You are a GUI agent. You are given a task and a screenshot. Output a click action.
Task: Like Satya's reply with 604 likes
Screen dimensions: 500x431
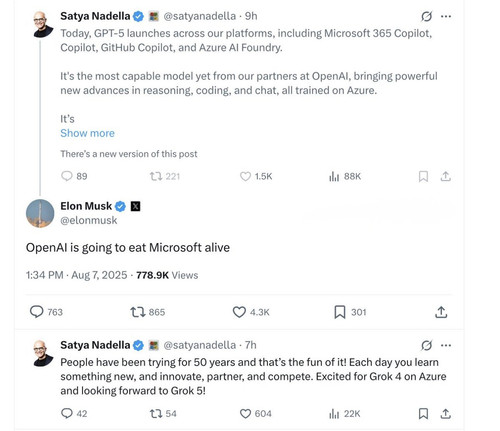pos(245,414)
